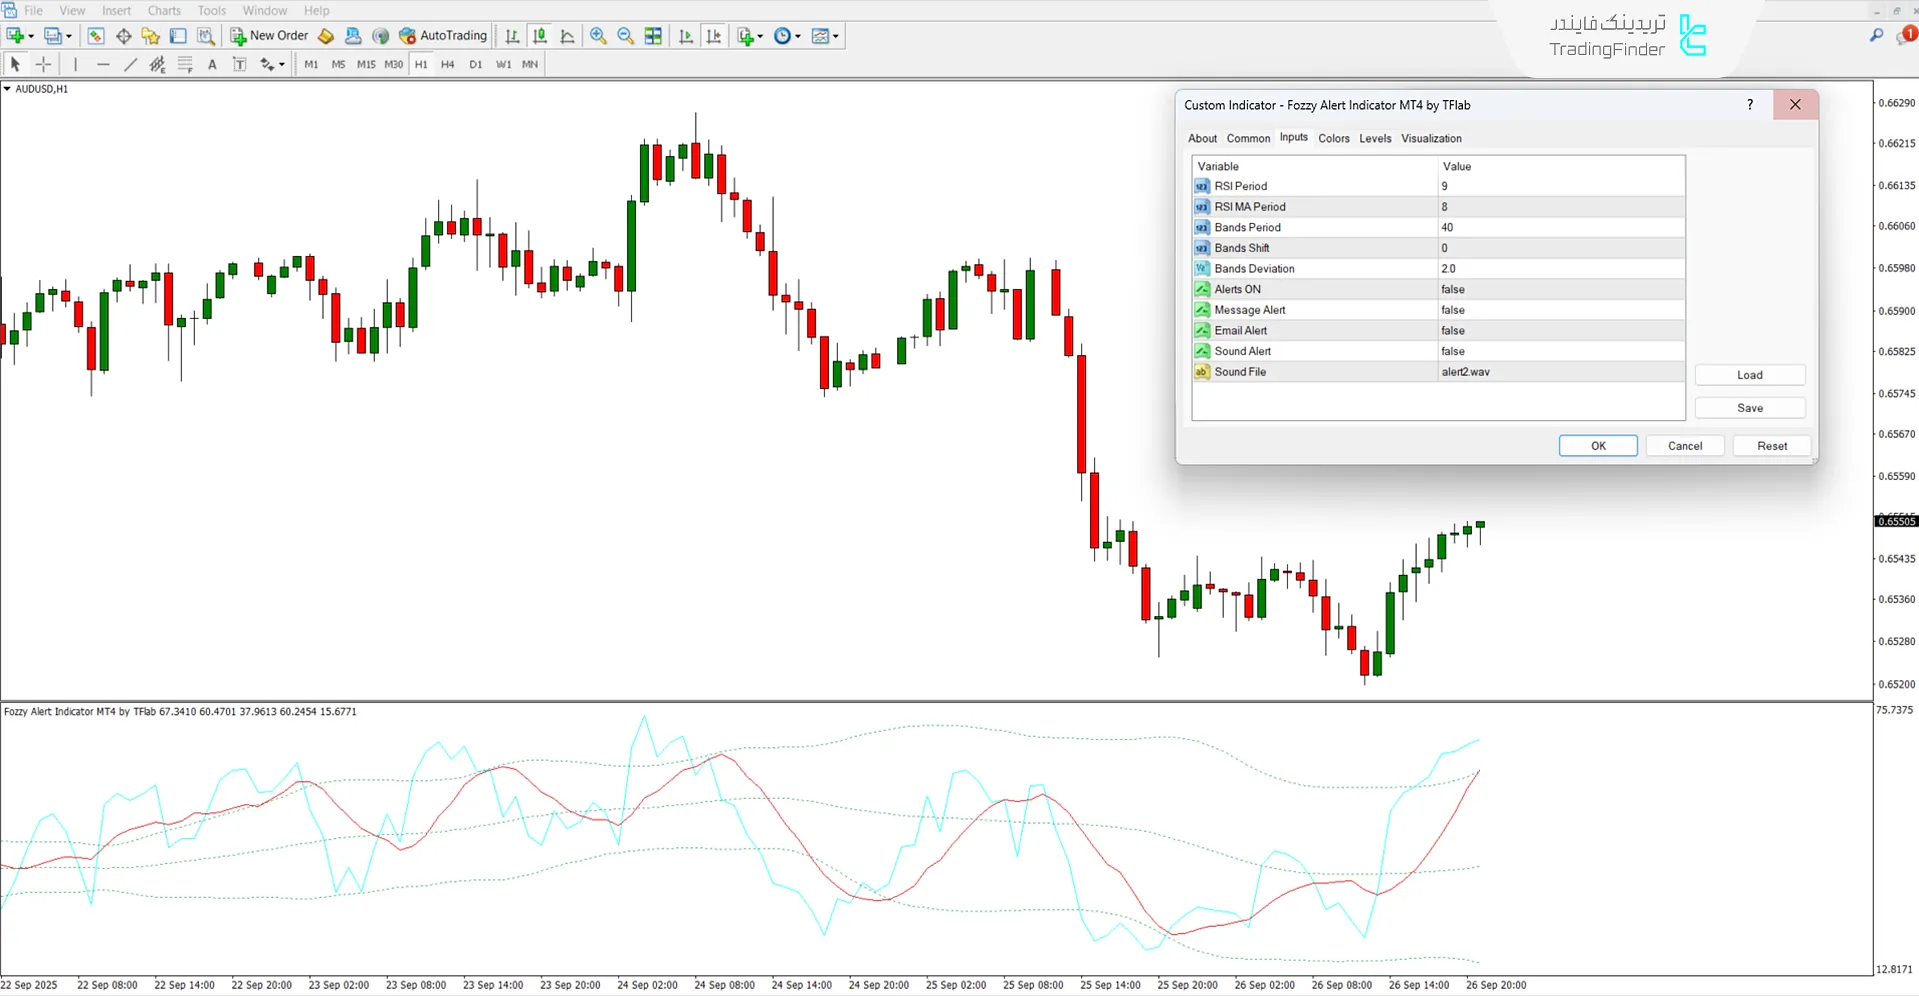Expand the Periodicity clock dropdown
Viewport: 1919px width, 996px height.
tap(798, 37)
